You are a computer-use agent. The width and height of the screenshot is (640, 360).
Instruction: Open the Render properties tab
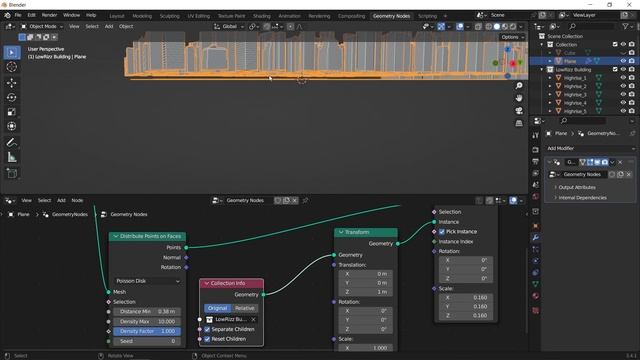click(536, 150)
